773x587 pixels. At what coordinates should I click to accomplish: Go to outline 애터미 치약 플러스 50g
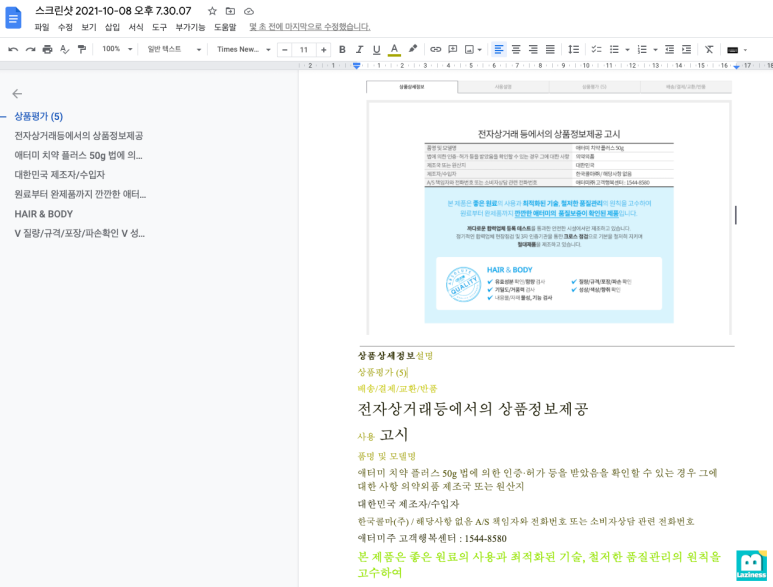click(x=78, y=156)
